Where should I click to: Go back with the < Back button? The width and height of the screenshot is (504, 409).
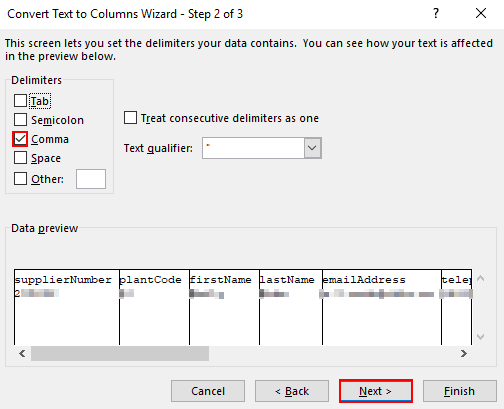(x=292, y=391)
